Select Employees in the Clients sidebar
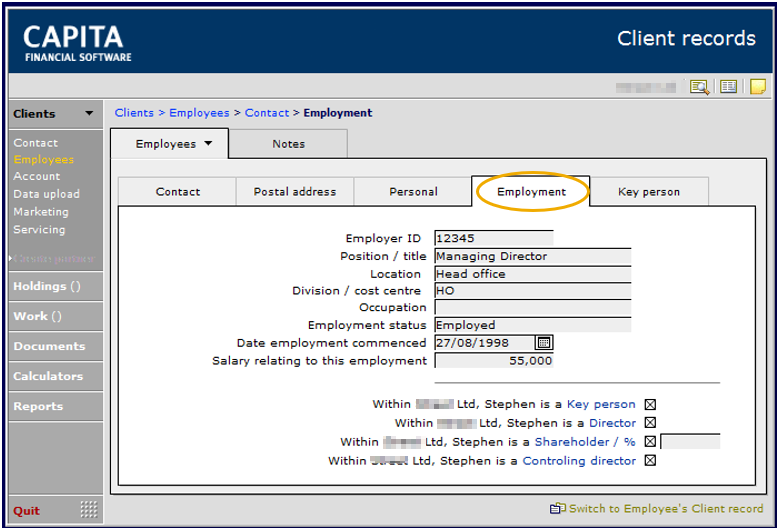The height and width of the screenshot is (532, 780). click(x=44, y=160)
